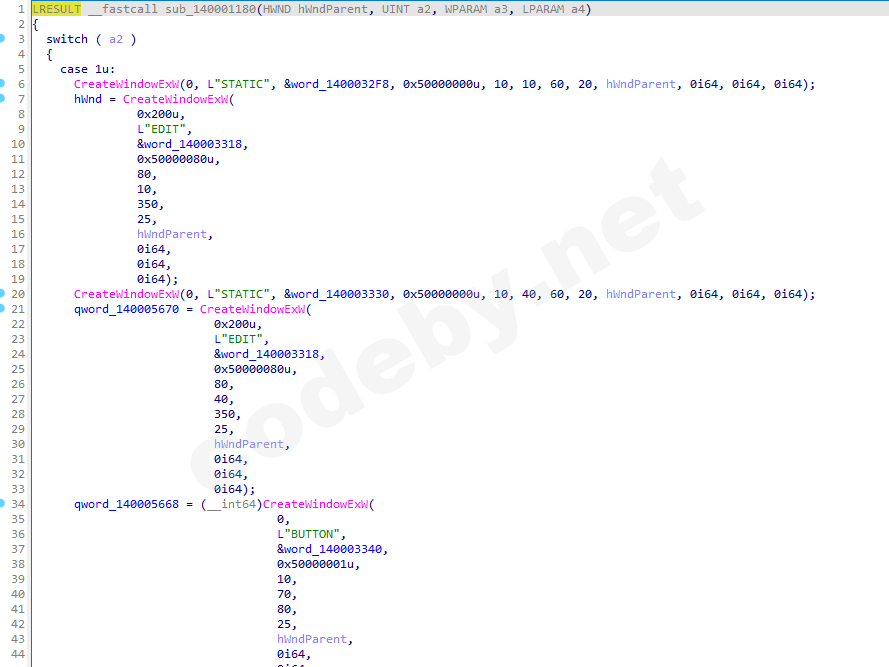The image size is (889, 667).
Task: Click opening brace on line 2
Action: pos(36,24)
